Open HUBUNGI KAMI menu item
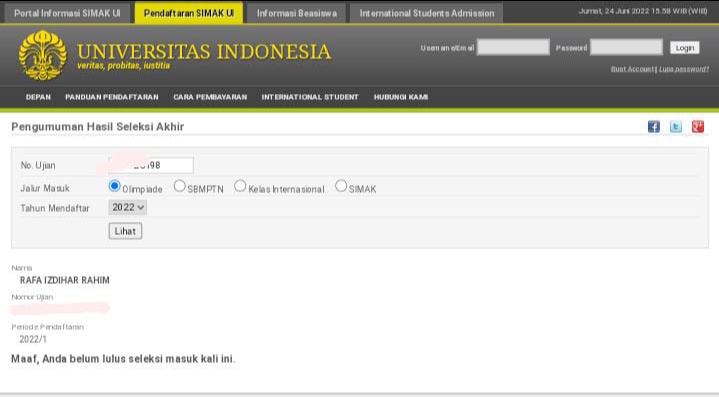Image resolution: width=719 pixels, height=397 pixels. [401, 97]
